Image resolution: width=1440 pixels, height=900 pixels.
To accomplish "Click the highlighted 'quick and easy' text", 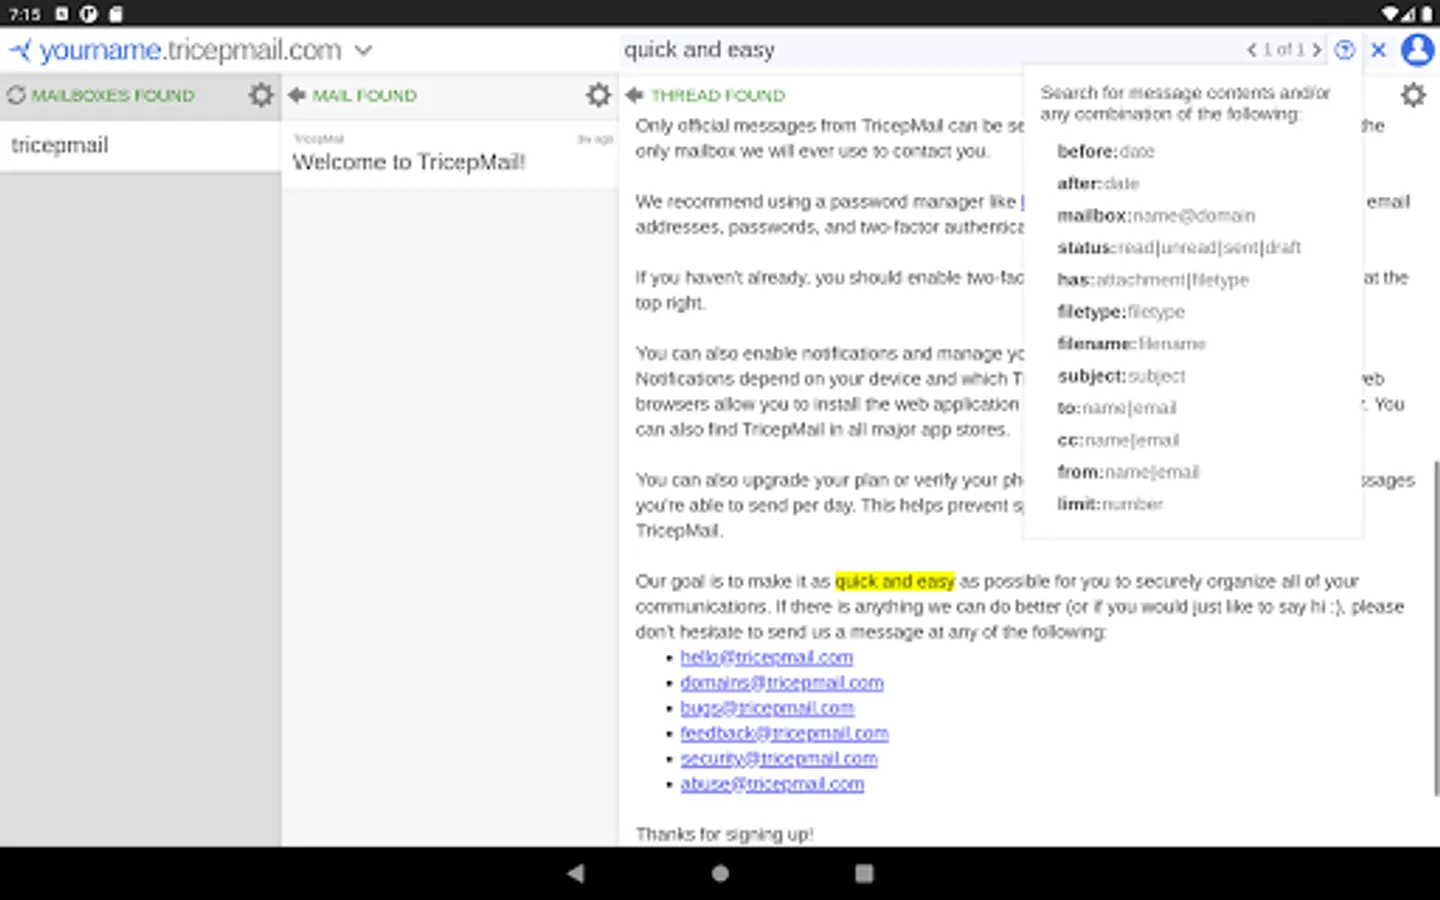I will click(x=895, y=582).
